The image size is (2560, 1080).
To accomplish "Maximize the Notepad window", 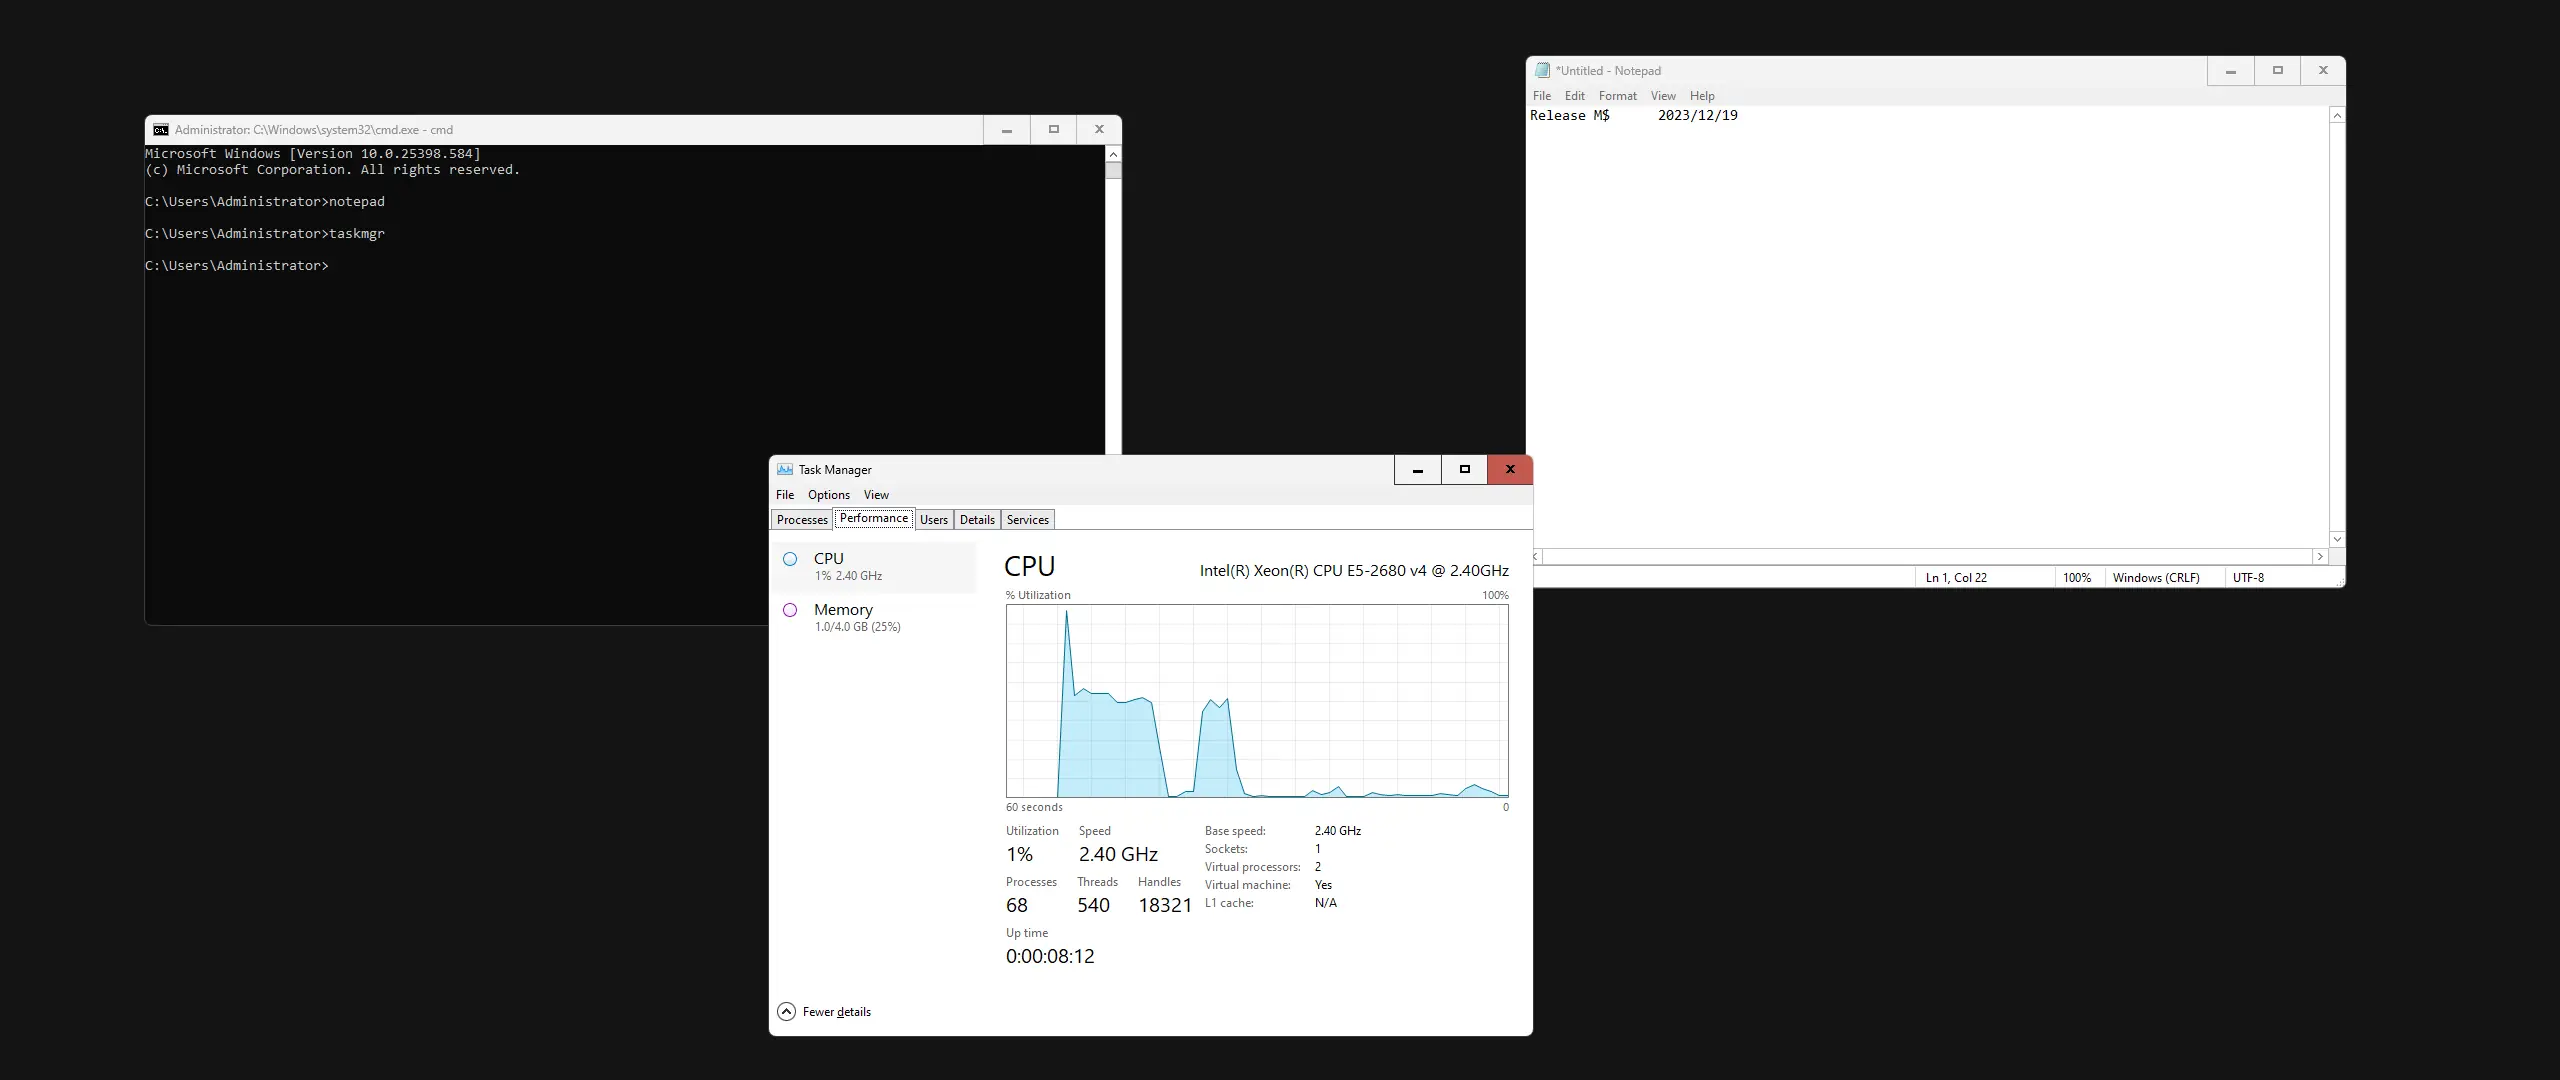I will pyautogui.click(x=2277, y=71).
